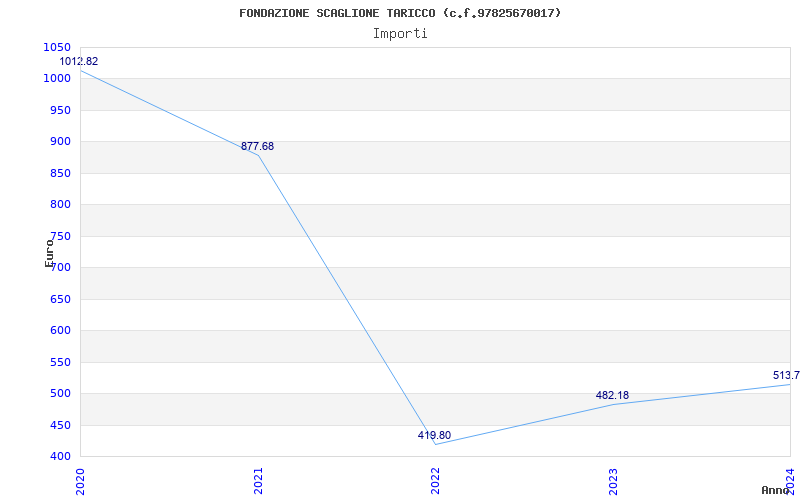
Task: Click the 1050 y-axis tick label
Action: coord(57,47)
